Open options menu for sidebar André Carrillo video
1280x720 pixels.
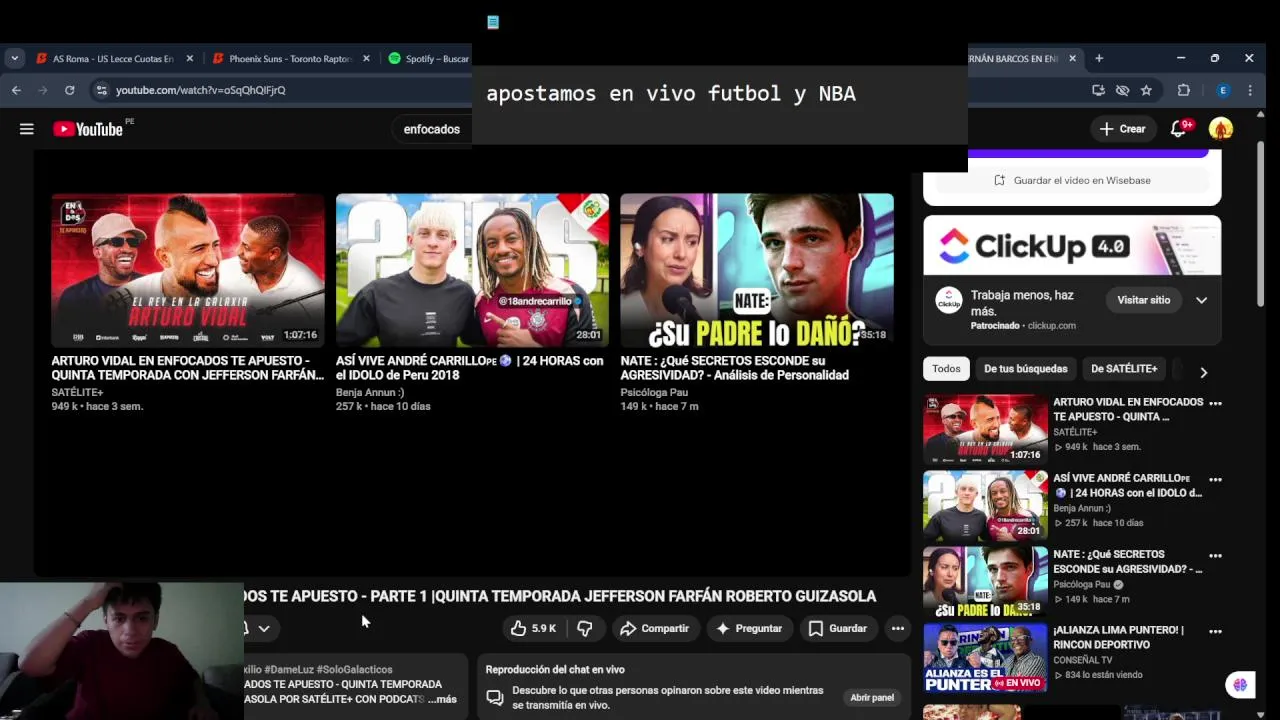click(1215, 480)
